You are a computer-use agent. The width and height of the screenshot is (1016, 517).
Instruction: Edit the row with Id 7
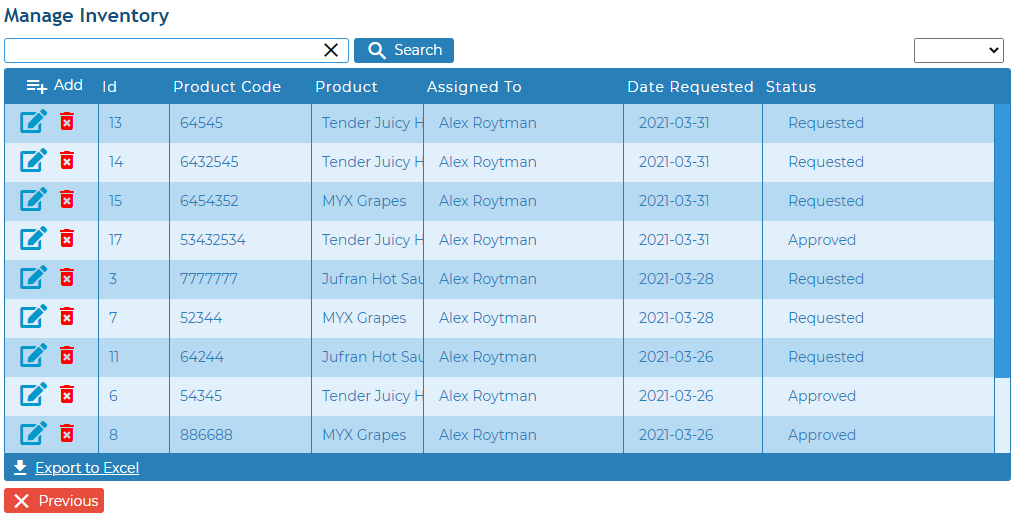(x=34, y=316)
